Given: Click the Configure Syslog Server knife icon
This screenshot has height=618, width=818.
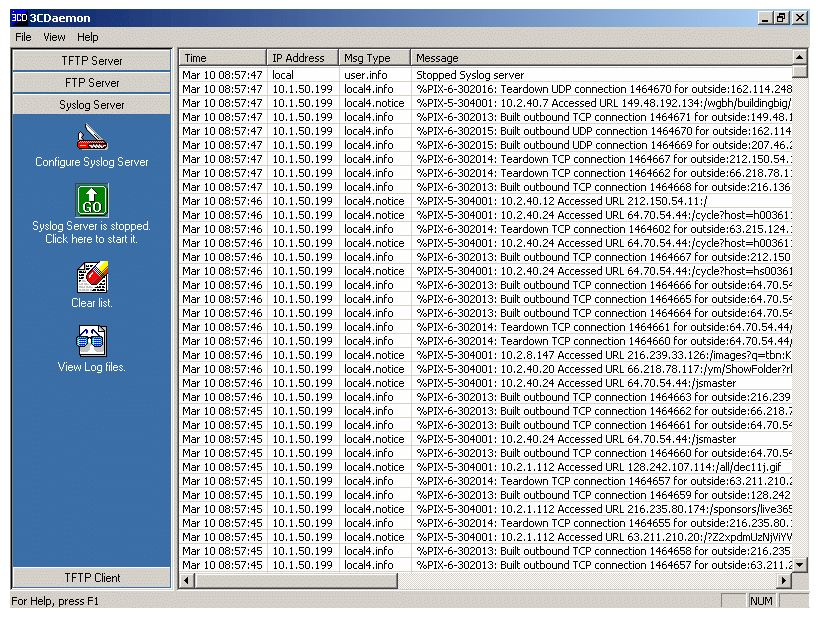Looking at the screenshot, I should click(91, 136).
